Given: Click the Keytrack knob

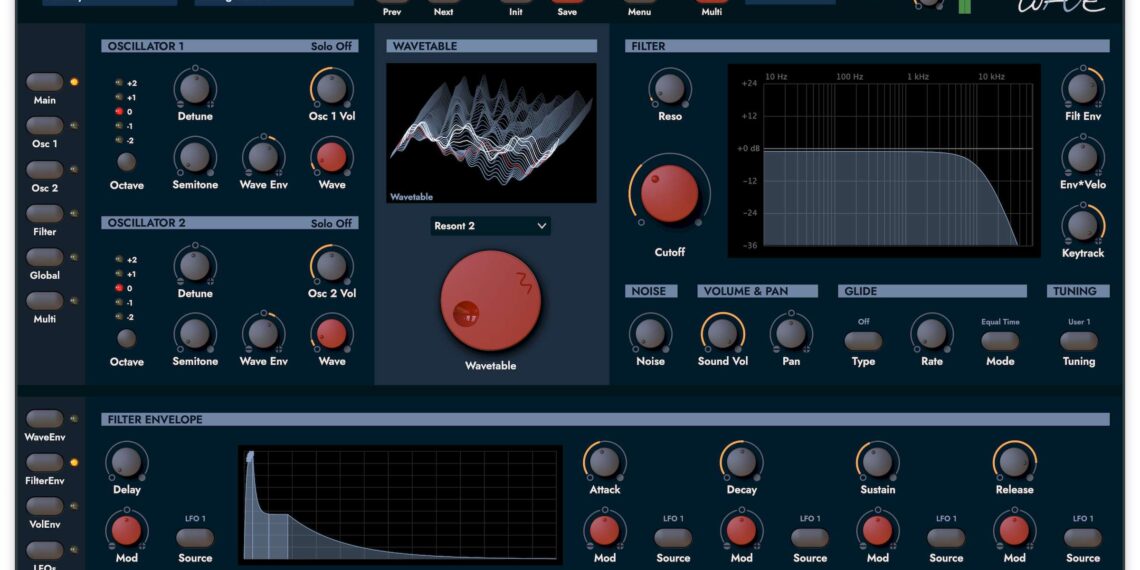Looking at the screenshot, I should click(1082, 226).
